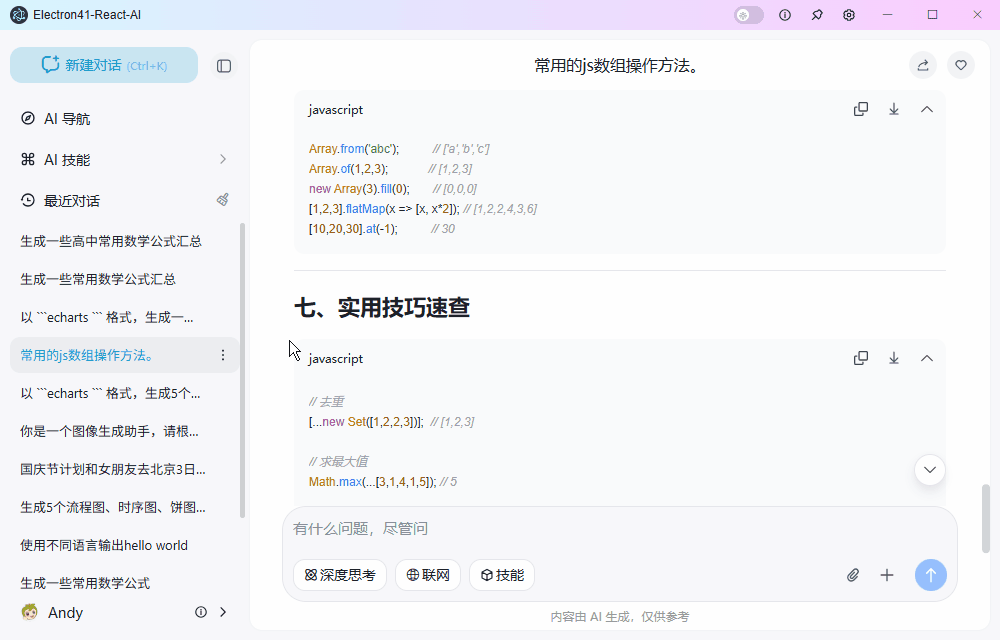Viewport: 1000px width, 640px height.
Task: Copy the second javascript code block
Action: 861,358
